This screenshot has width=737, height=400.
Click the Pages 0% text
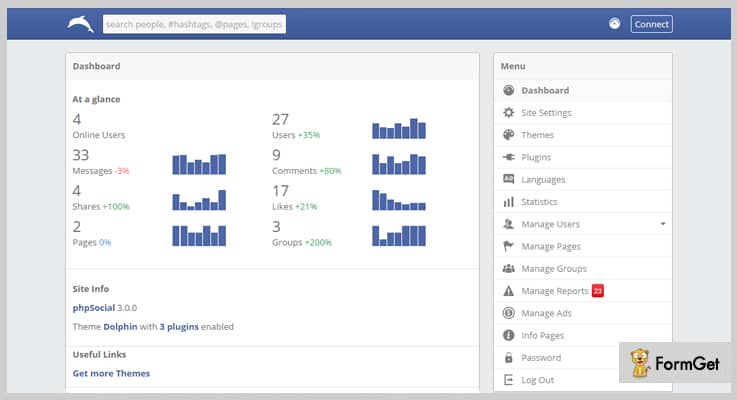pyautogui.click(x=92, y=243)
